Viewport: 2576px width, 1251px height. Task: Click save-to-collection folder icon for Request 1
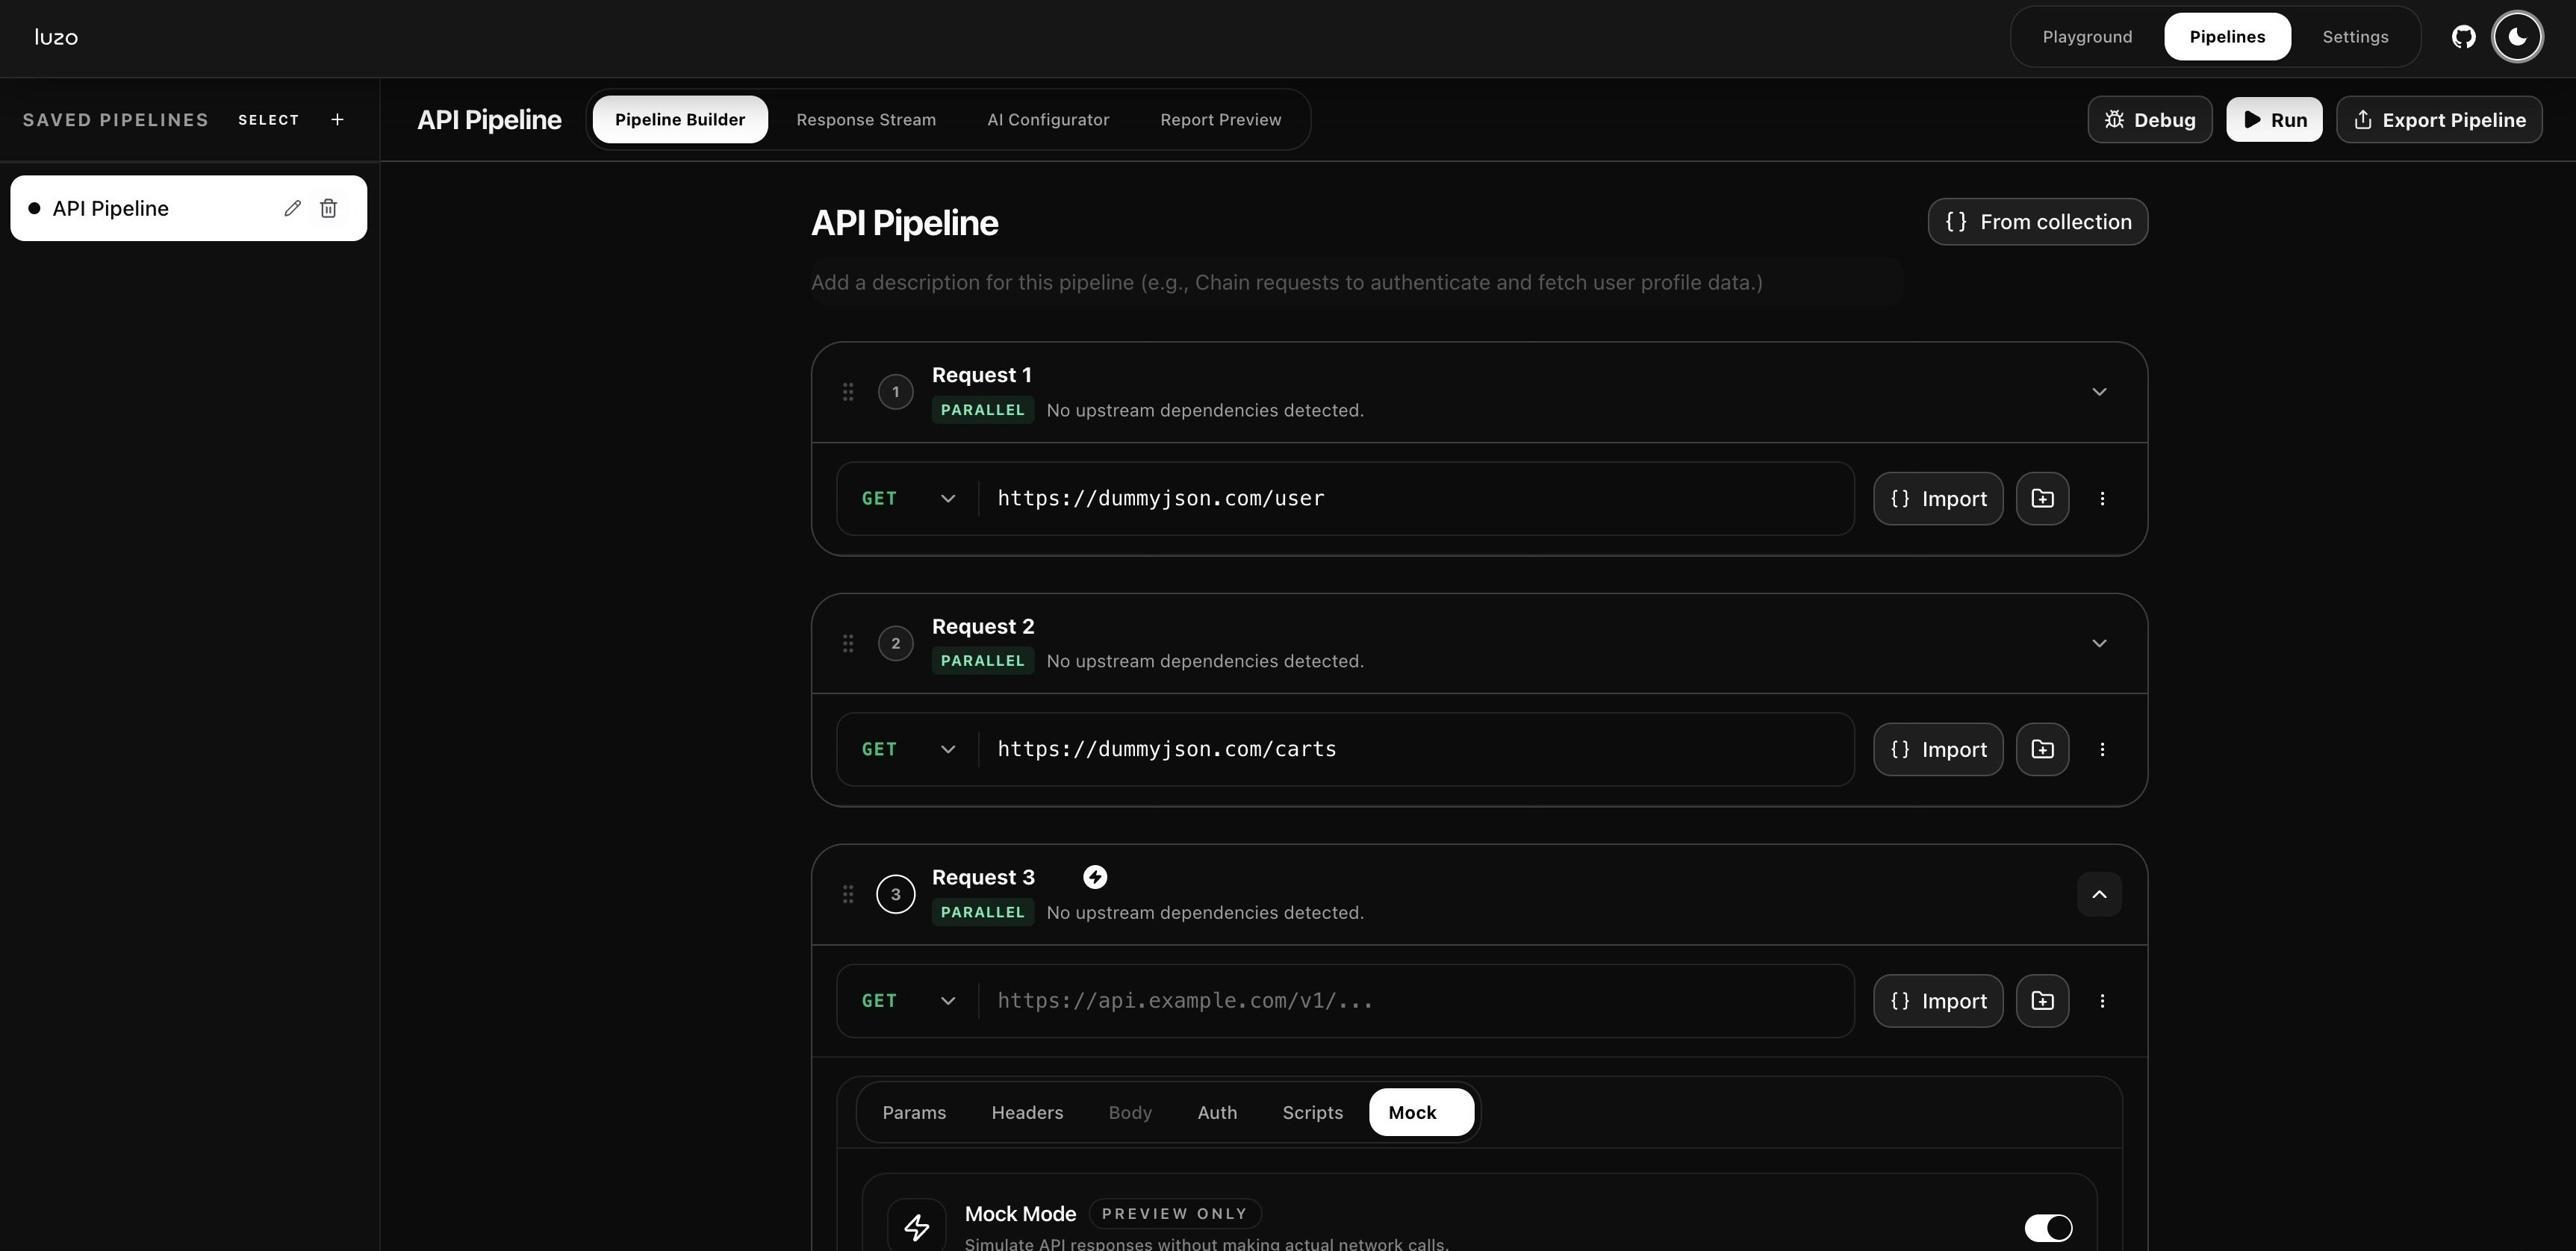click(x=2042, y=498)
